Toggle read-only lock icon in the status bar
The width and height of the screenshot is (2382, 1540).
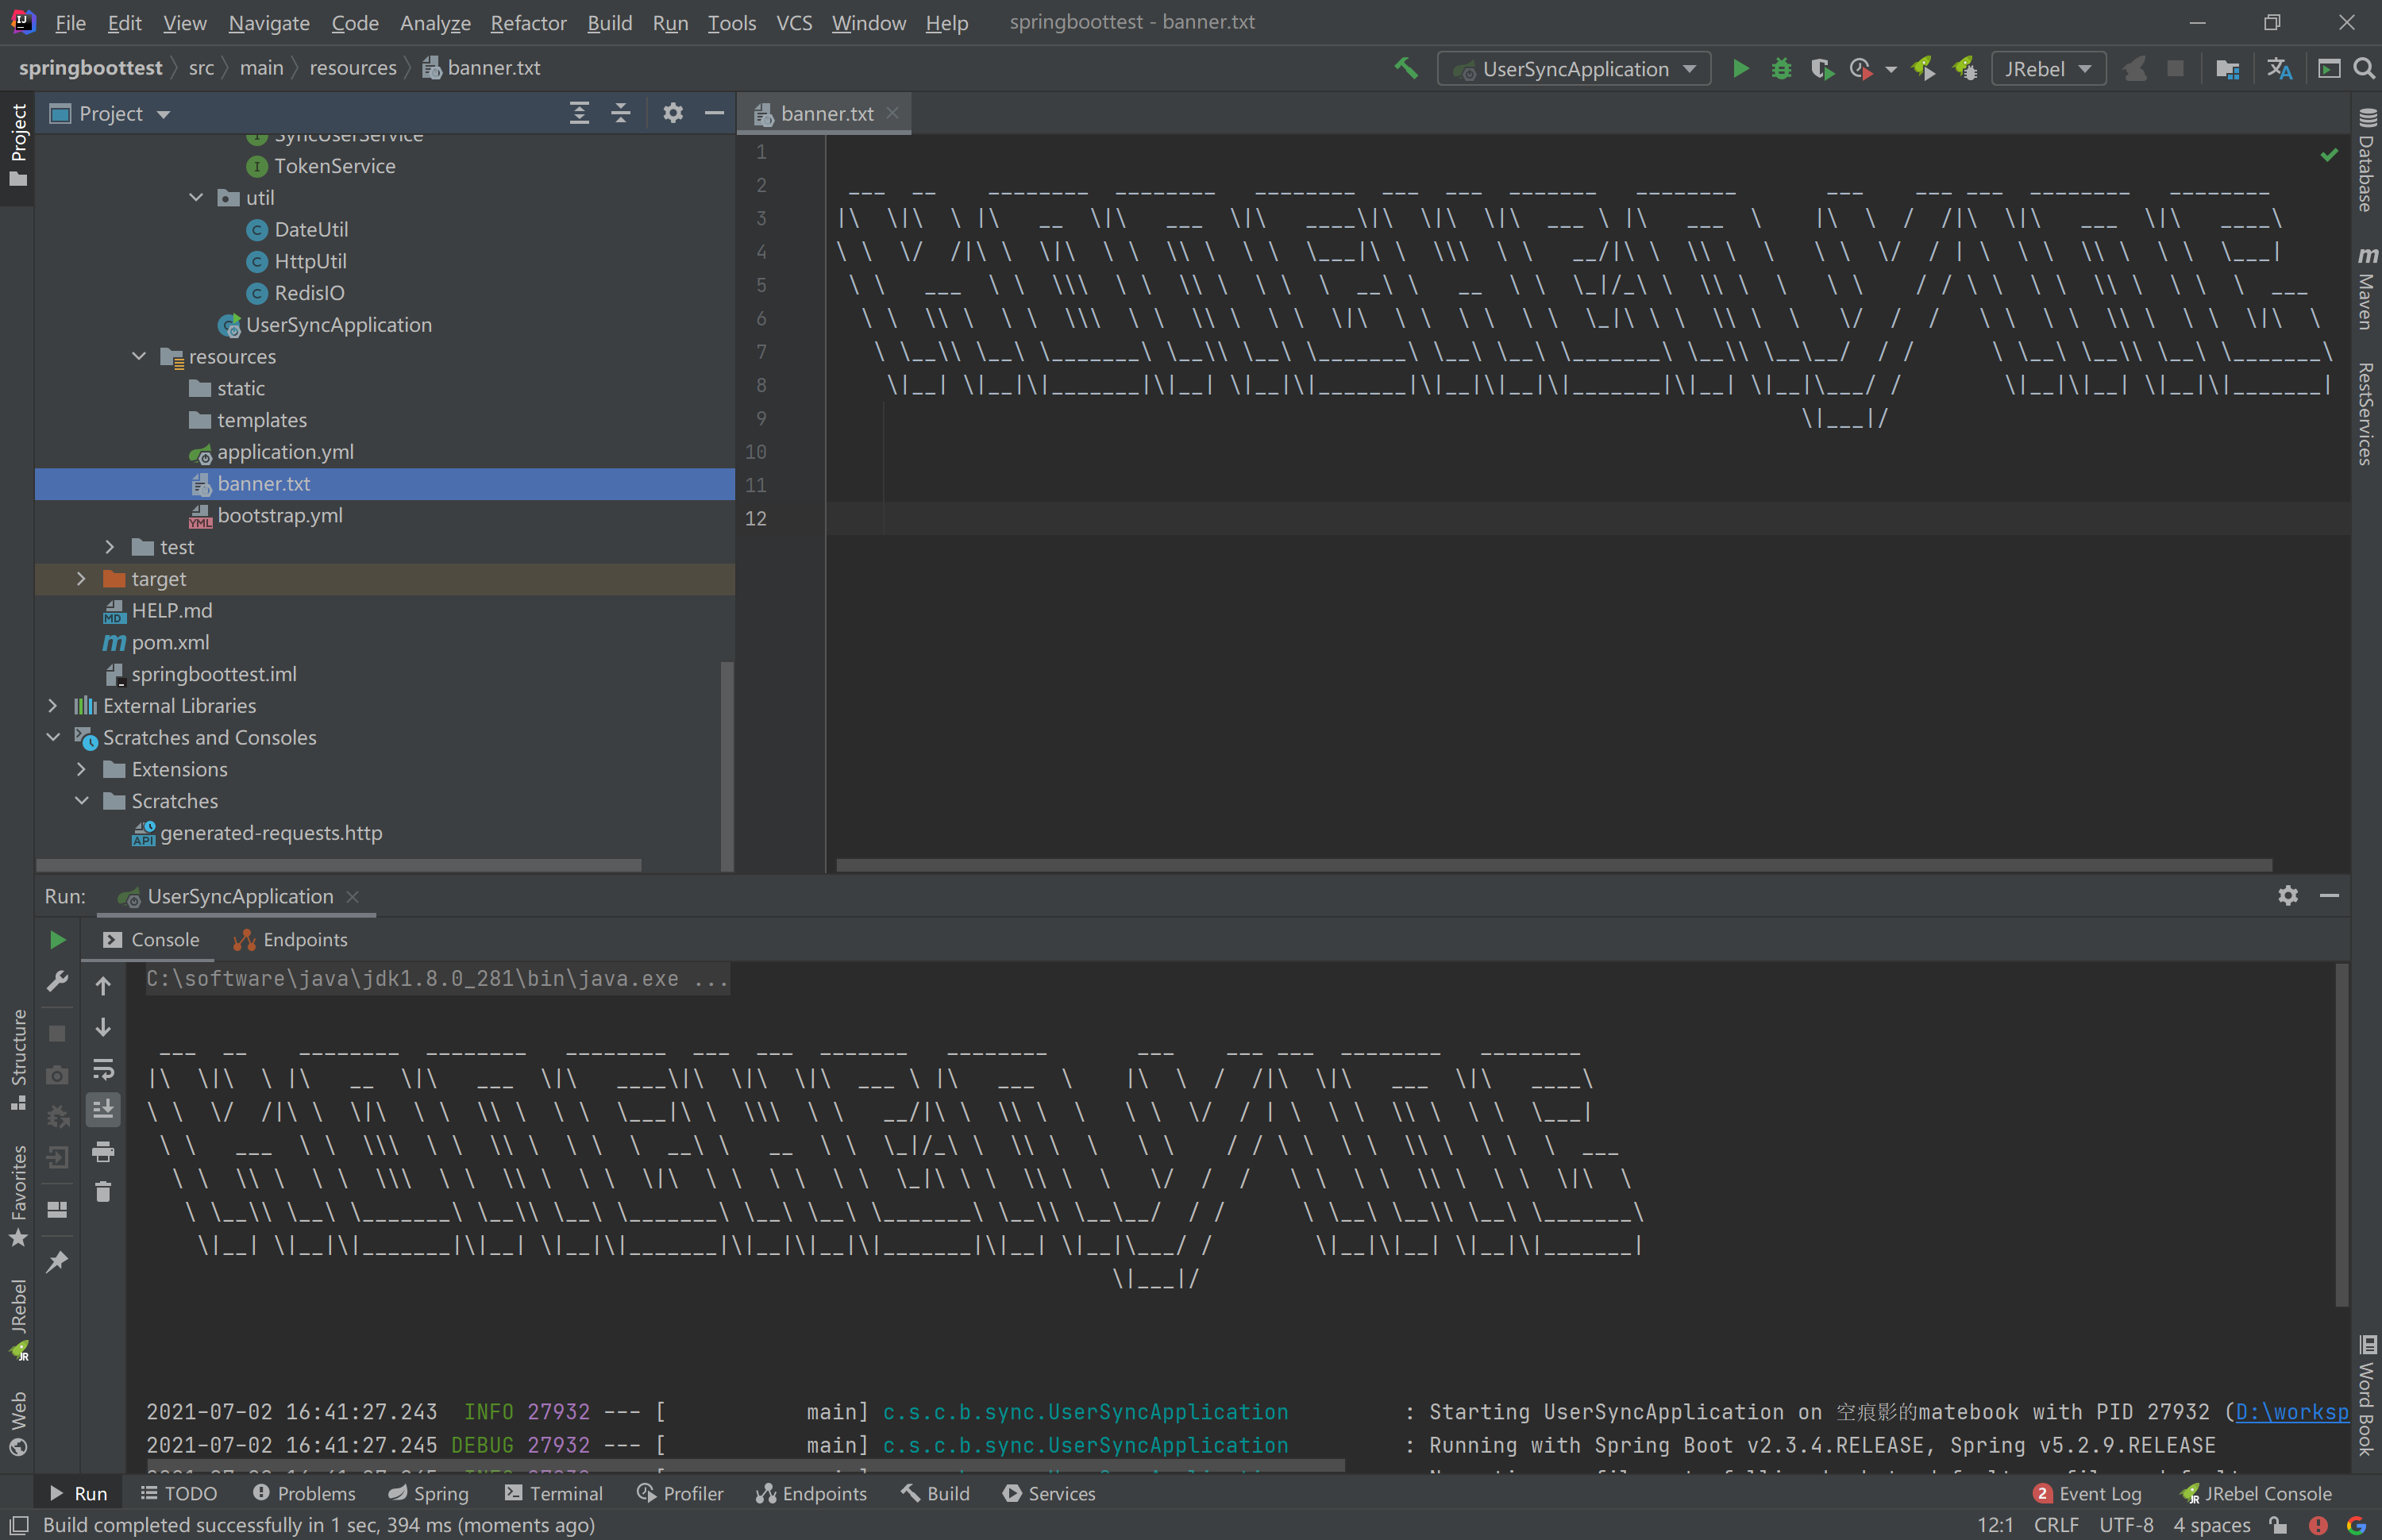pos(2278,1525)
